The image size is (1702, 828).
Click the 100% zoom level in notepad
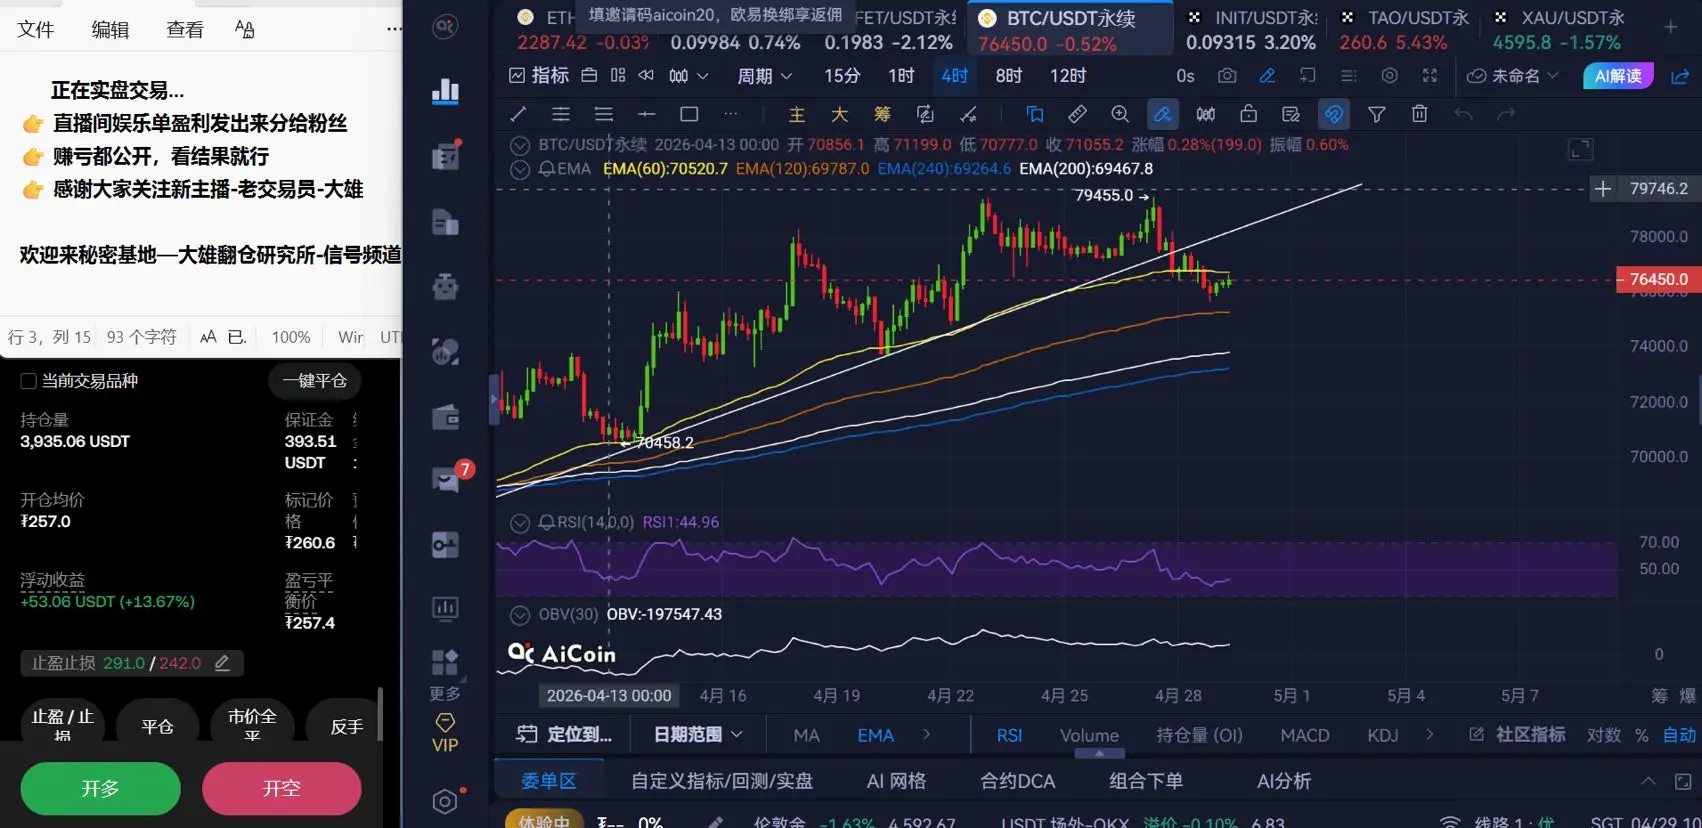[291, 337]
